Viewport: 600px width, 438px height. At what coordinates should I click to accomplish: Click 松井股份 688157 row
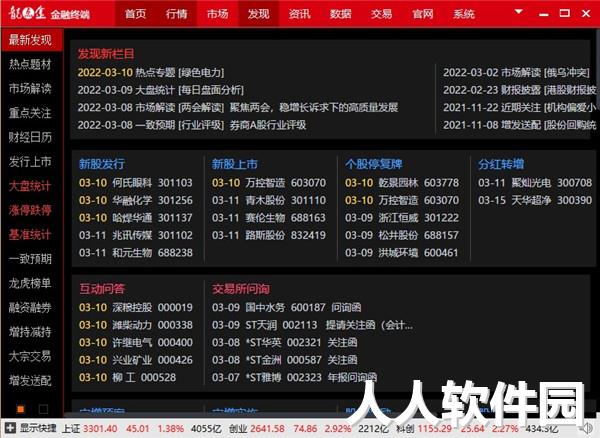pos(402,235)
